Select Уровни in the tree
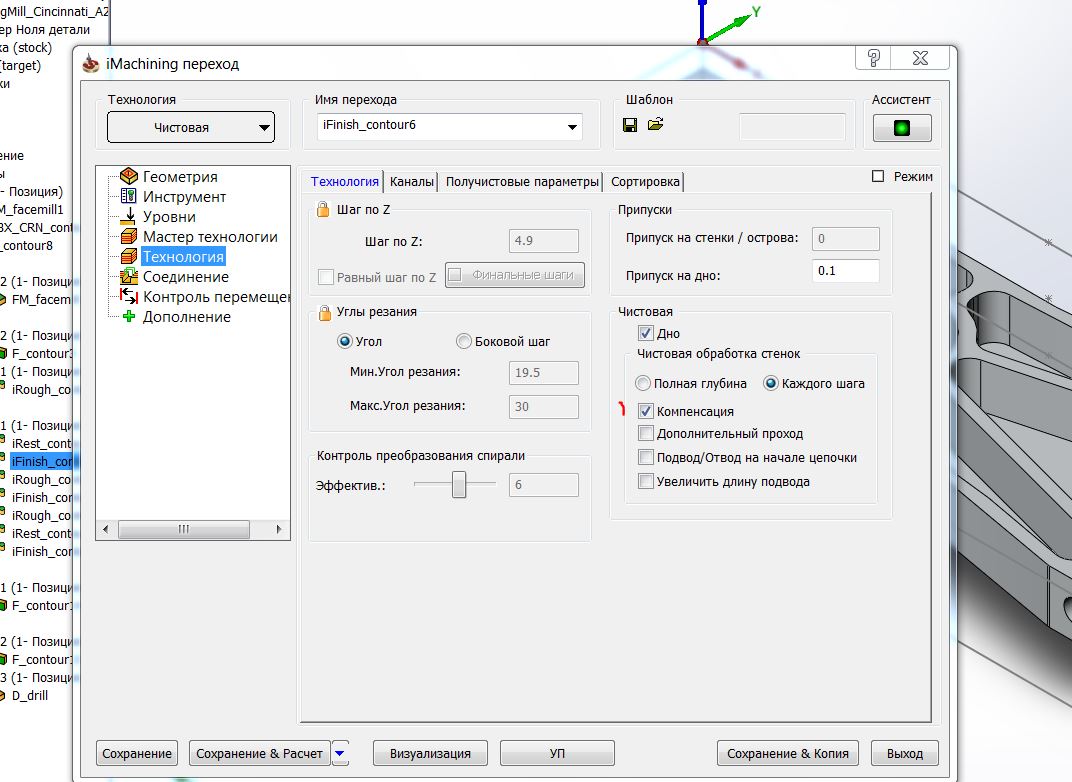The image size is (1072, 782). (x=169, y=217)
